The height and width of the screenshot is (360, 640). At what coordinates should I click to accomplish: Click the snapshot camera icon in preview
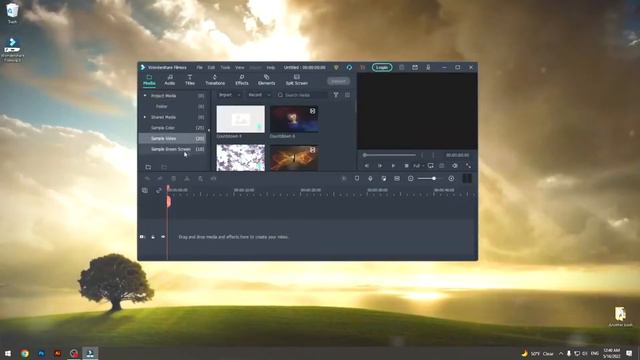point(442,166)
